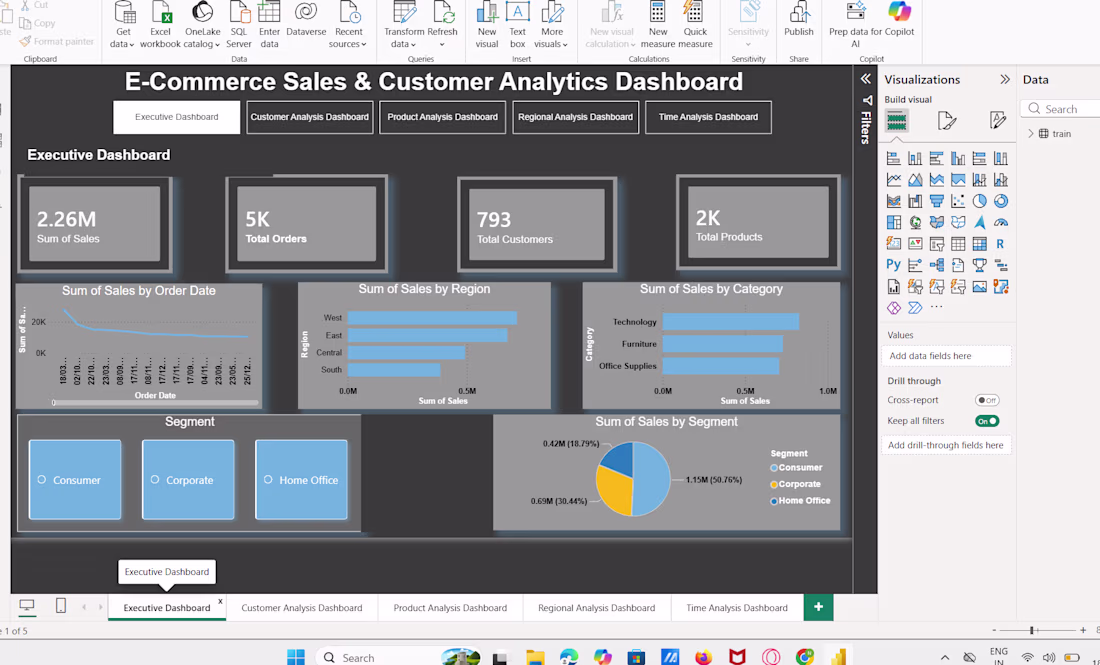Add a decomposition tree visual
This screenshot has width=1100, height=665.
937,265
